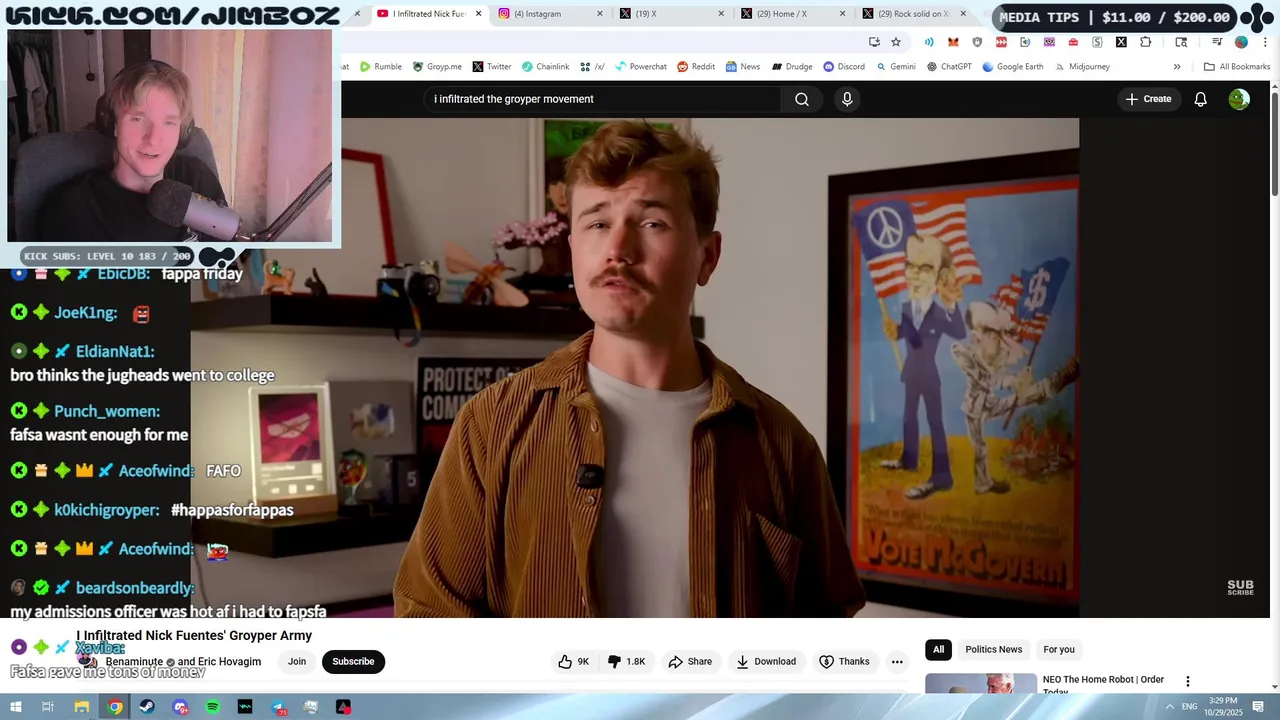Select the All filter chip

point(938,650)
